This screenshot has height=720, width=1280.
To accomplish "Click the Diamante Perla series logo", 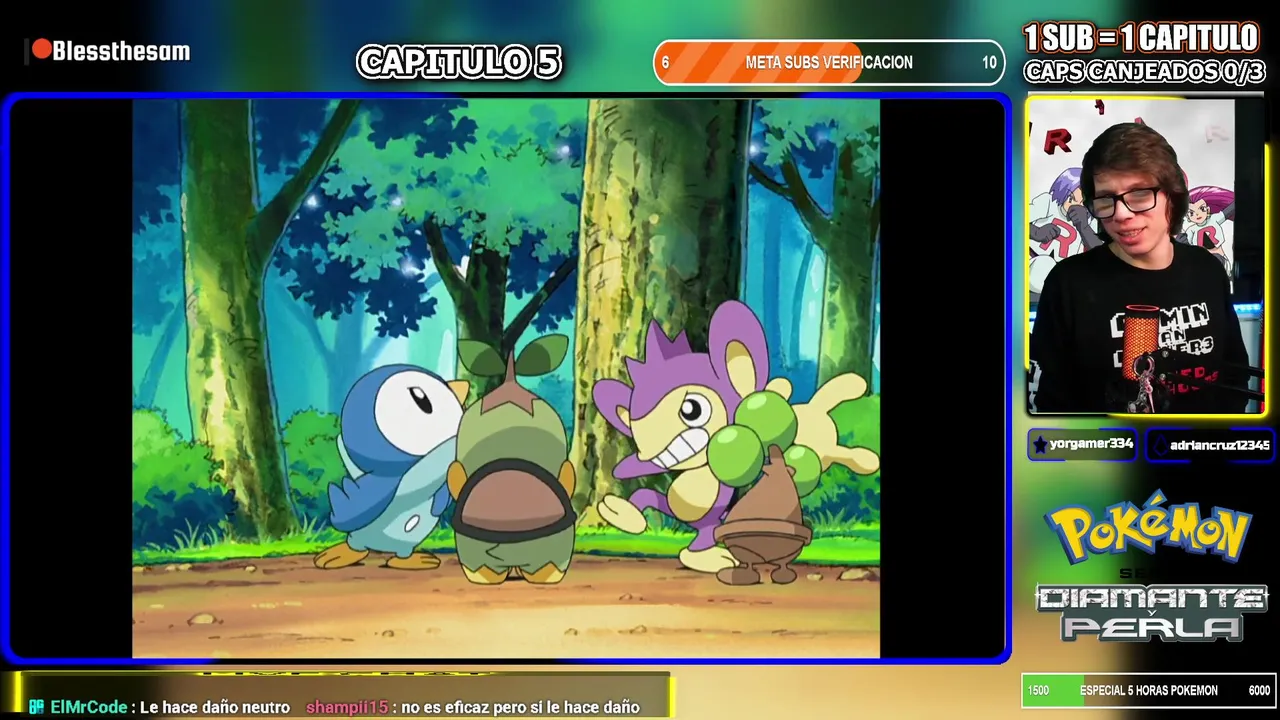I will [1151, 612].
